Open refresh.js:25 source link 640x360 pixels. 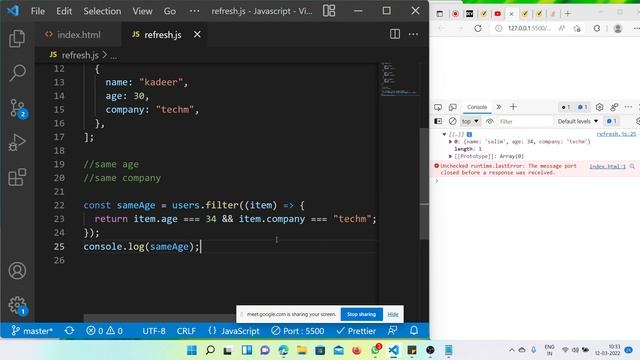click(x=616, y=134)
